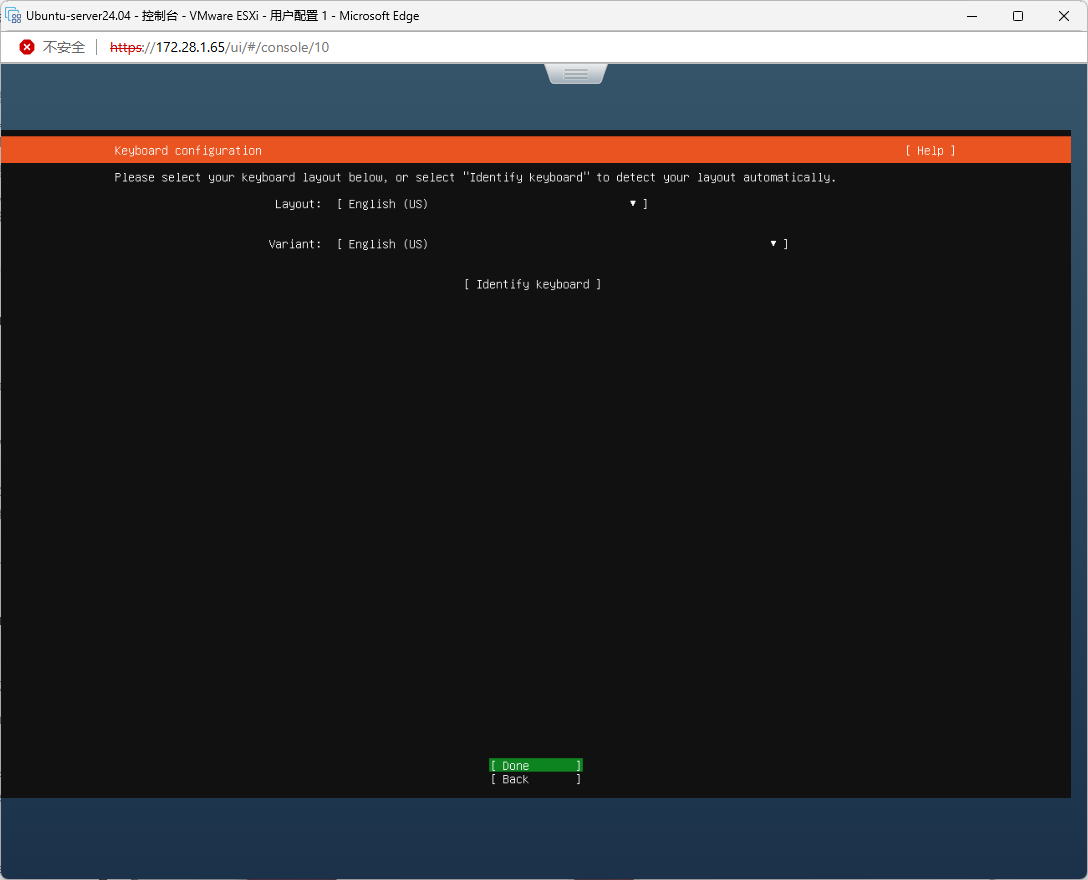Image resolution: width=1088 pixels, height=880 pixels.
Task: Open the Help menu in installer header
Action: point(930,151)
